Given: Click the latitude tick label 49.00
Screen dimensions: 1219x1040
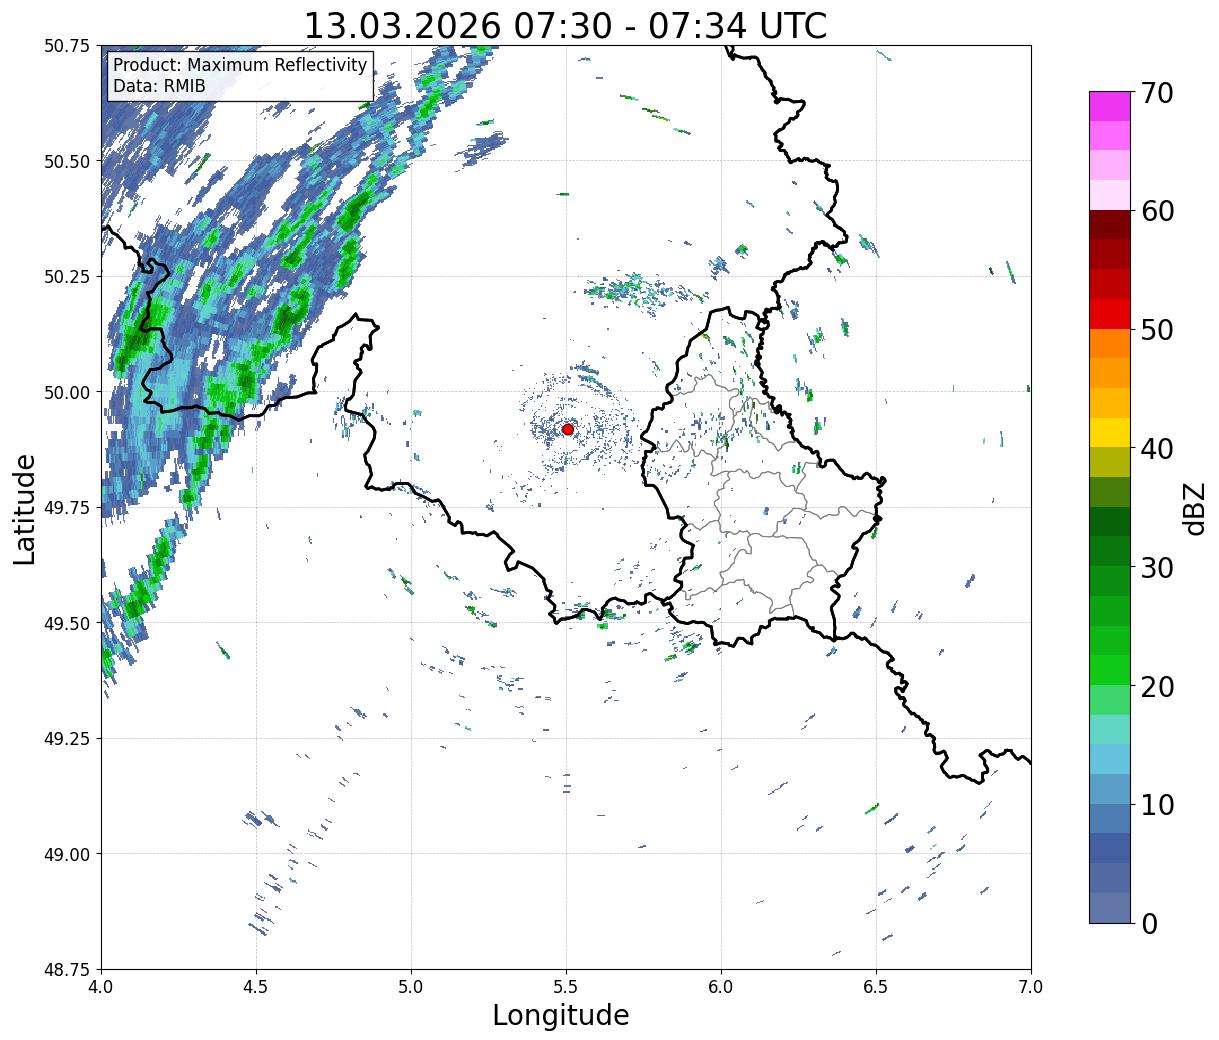Looking at the screenshot, I should click(67, 854).
